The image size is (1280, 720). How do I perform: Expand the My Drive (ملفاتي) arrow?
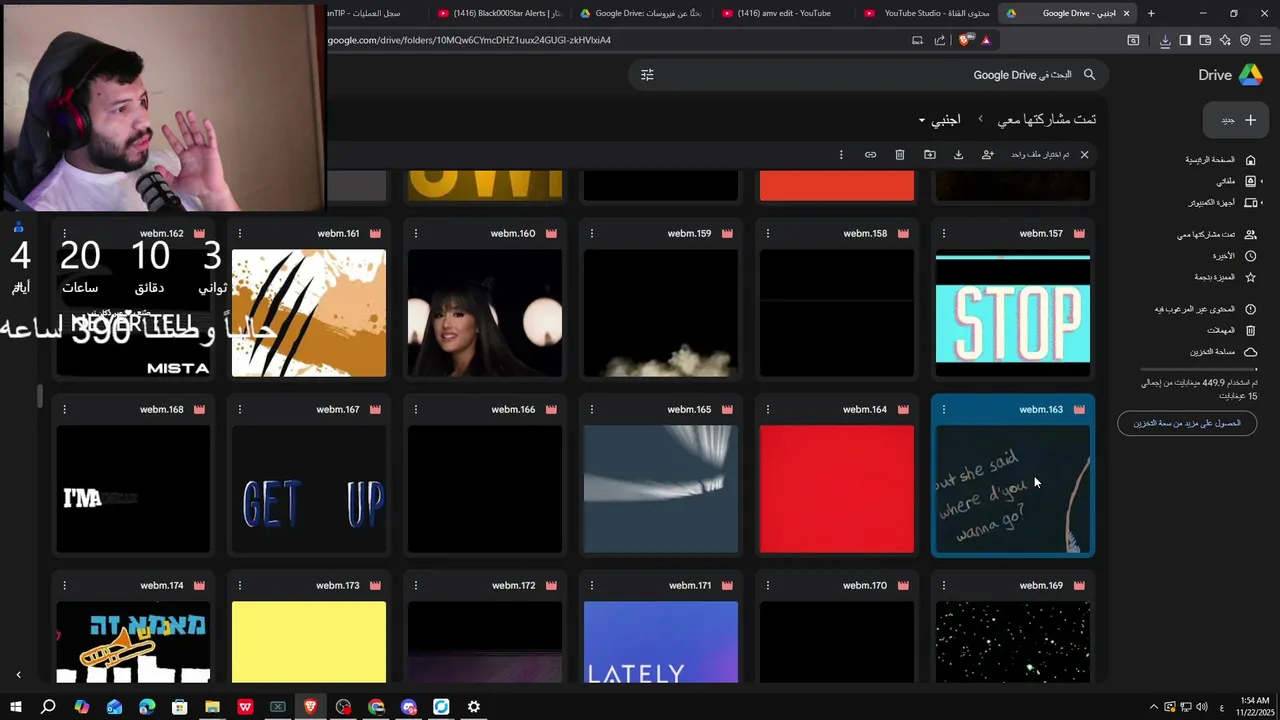point(1262,181)
